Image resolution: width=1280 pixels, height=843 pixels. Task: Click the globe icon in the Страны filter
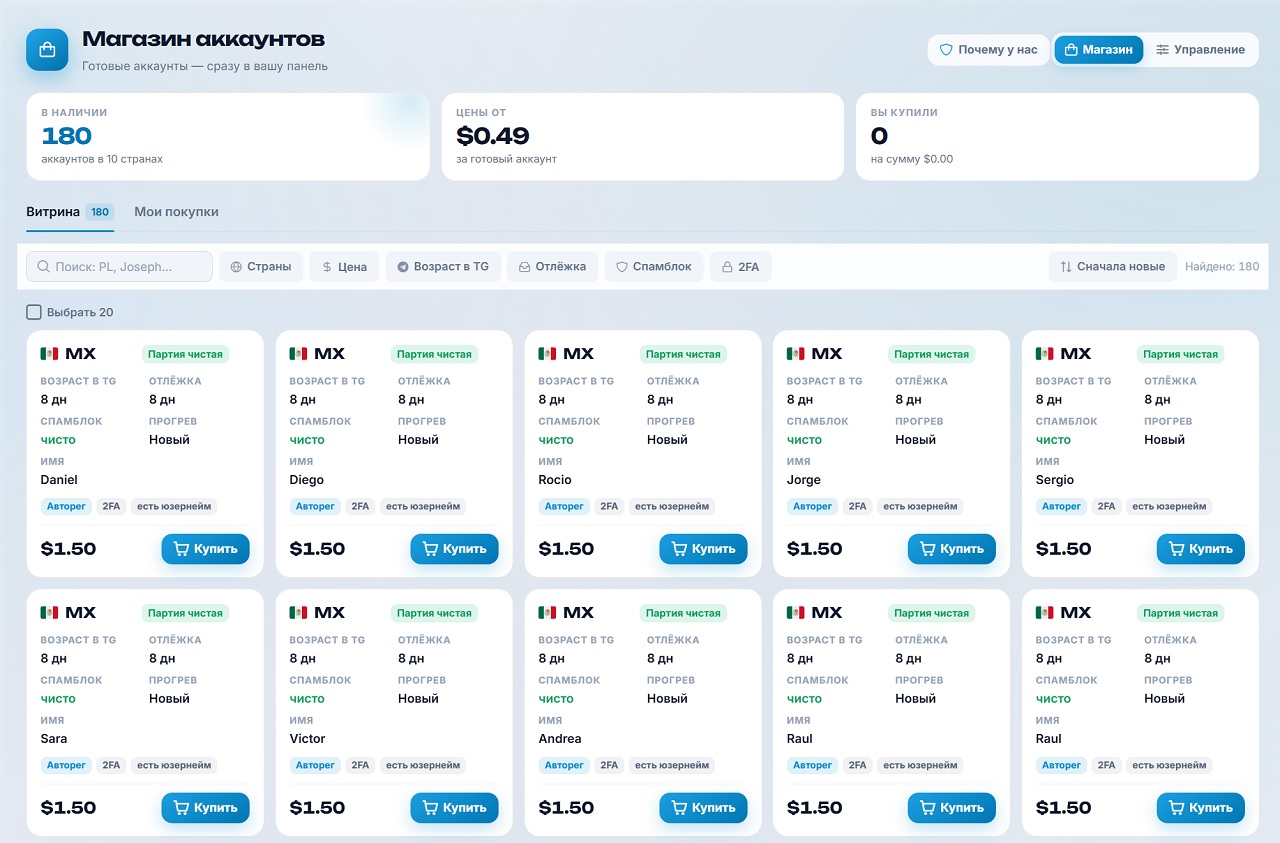coord(237,267)
